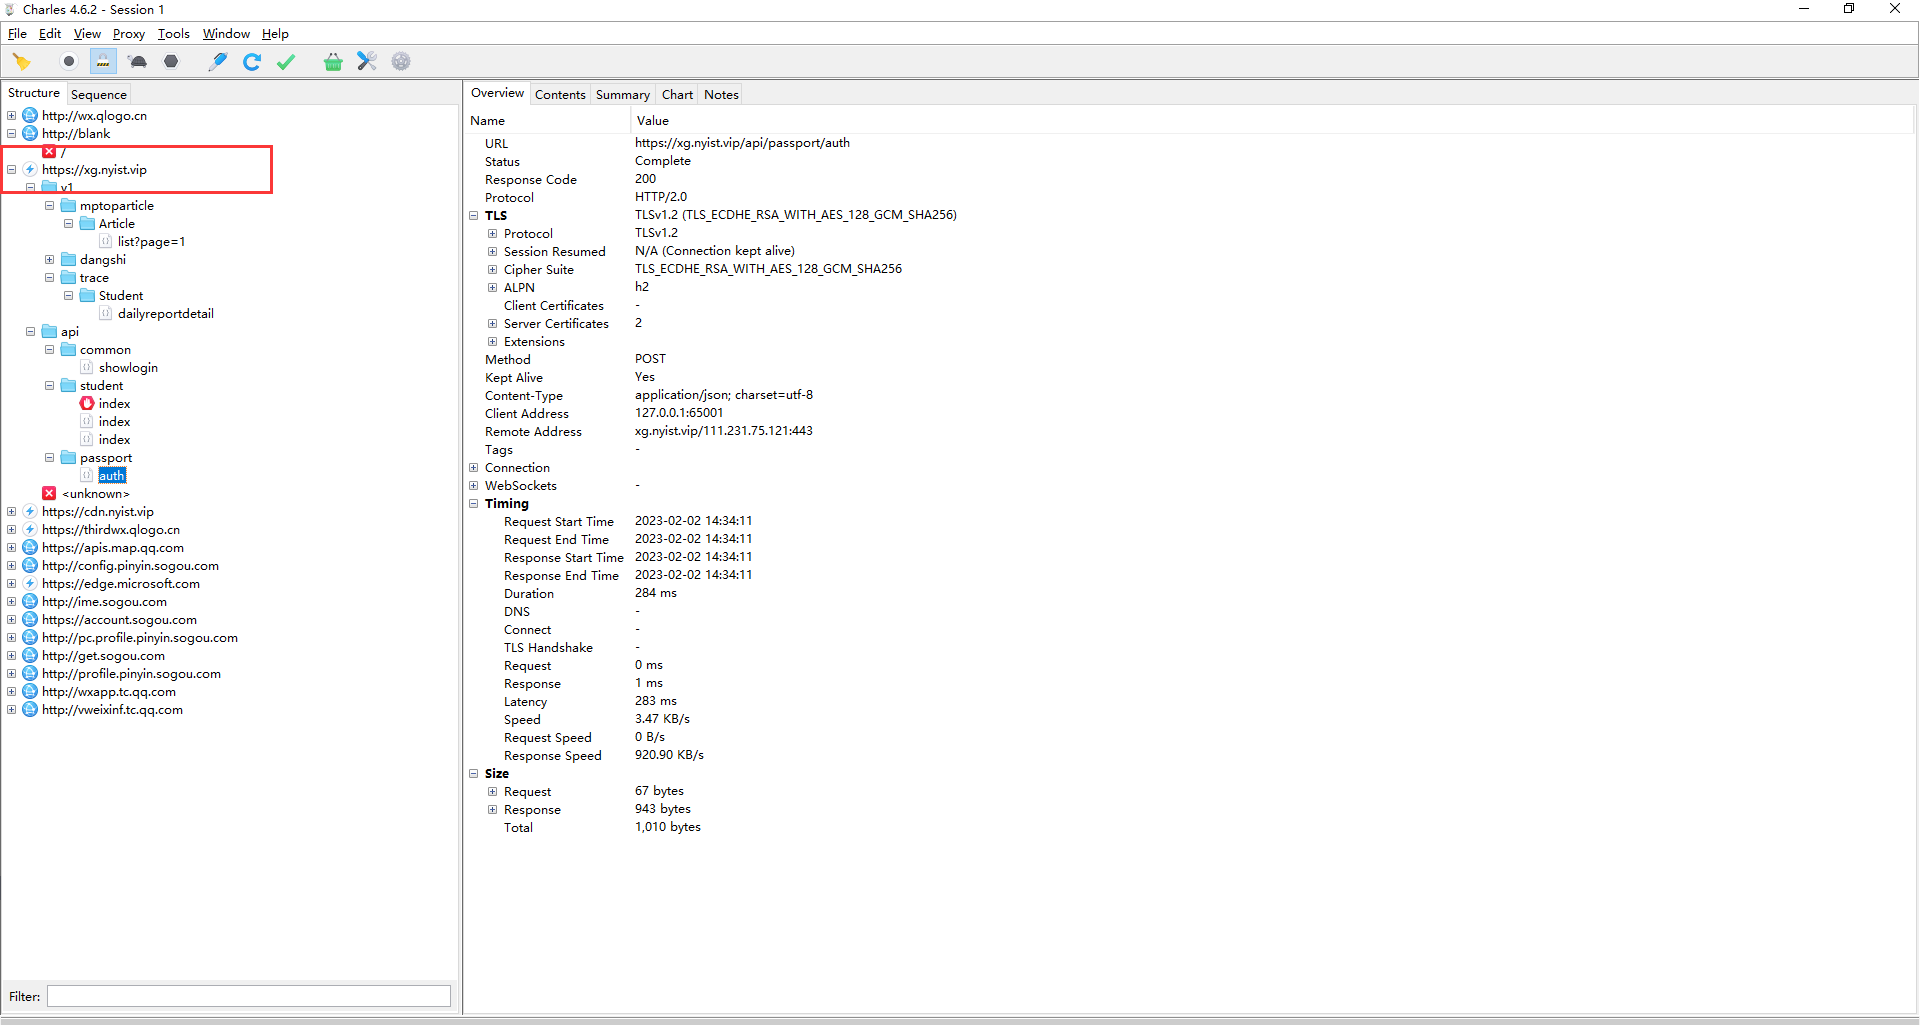Screen dimensions: 1920x1025
Task: Expand Server Certificates row
Action: coord(493,324)
